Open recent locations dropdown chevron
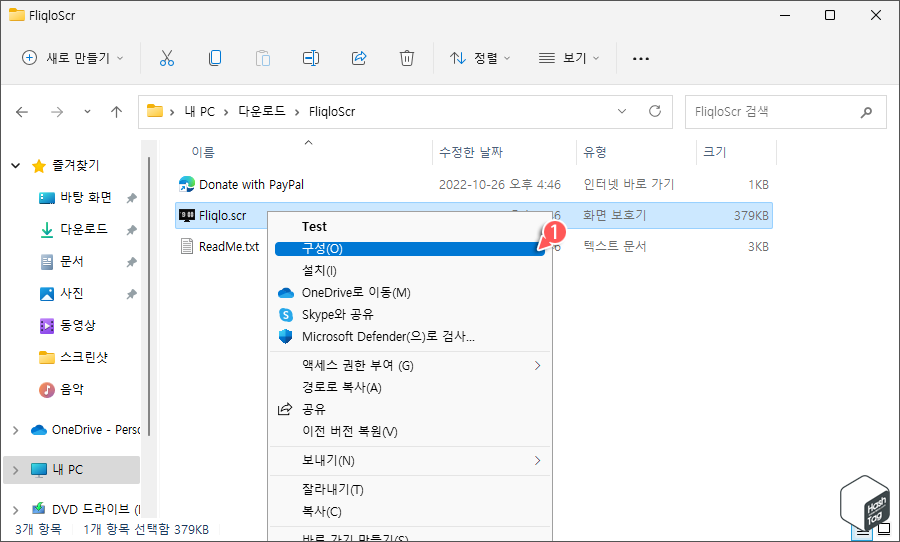 click(x=87, y=112)
